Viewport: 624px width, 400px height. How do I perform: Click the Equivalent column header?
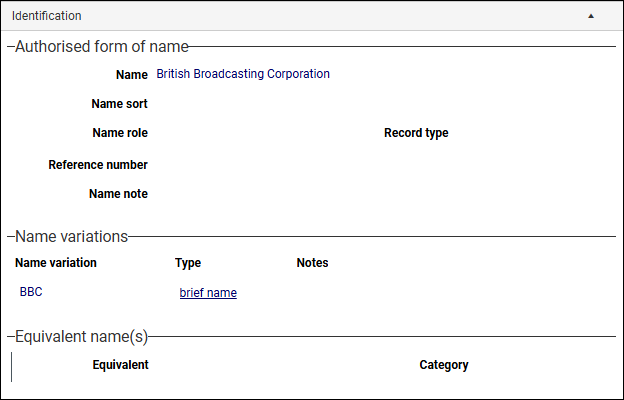(120, 365)
